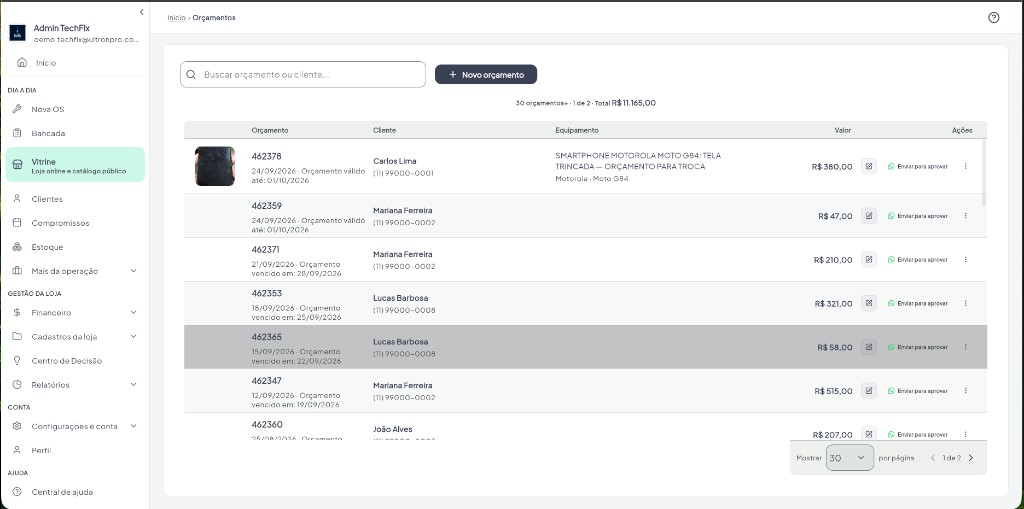Click Enviar para aprovar for orçamento 462353
The height and width of the screenshot is (509, 1024).
click(918, 303)
